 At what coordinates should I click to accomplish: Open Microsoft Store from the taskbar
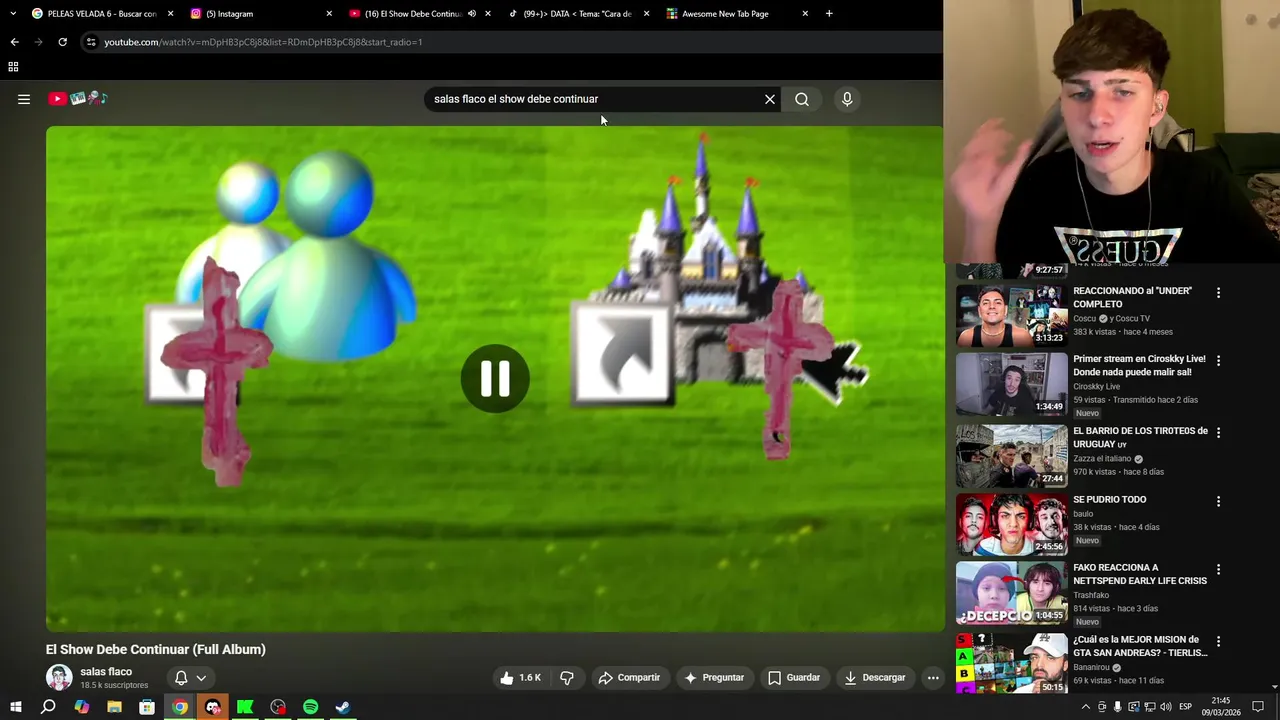pyautogui.click(x=147, y=707)
